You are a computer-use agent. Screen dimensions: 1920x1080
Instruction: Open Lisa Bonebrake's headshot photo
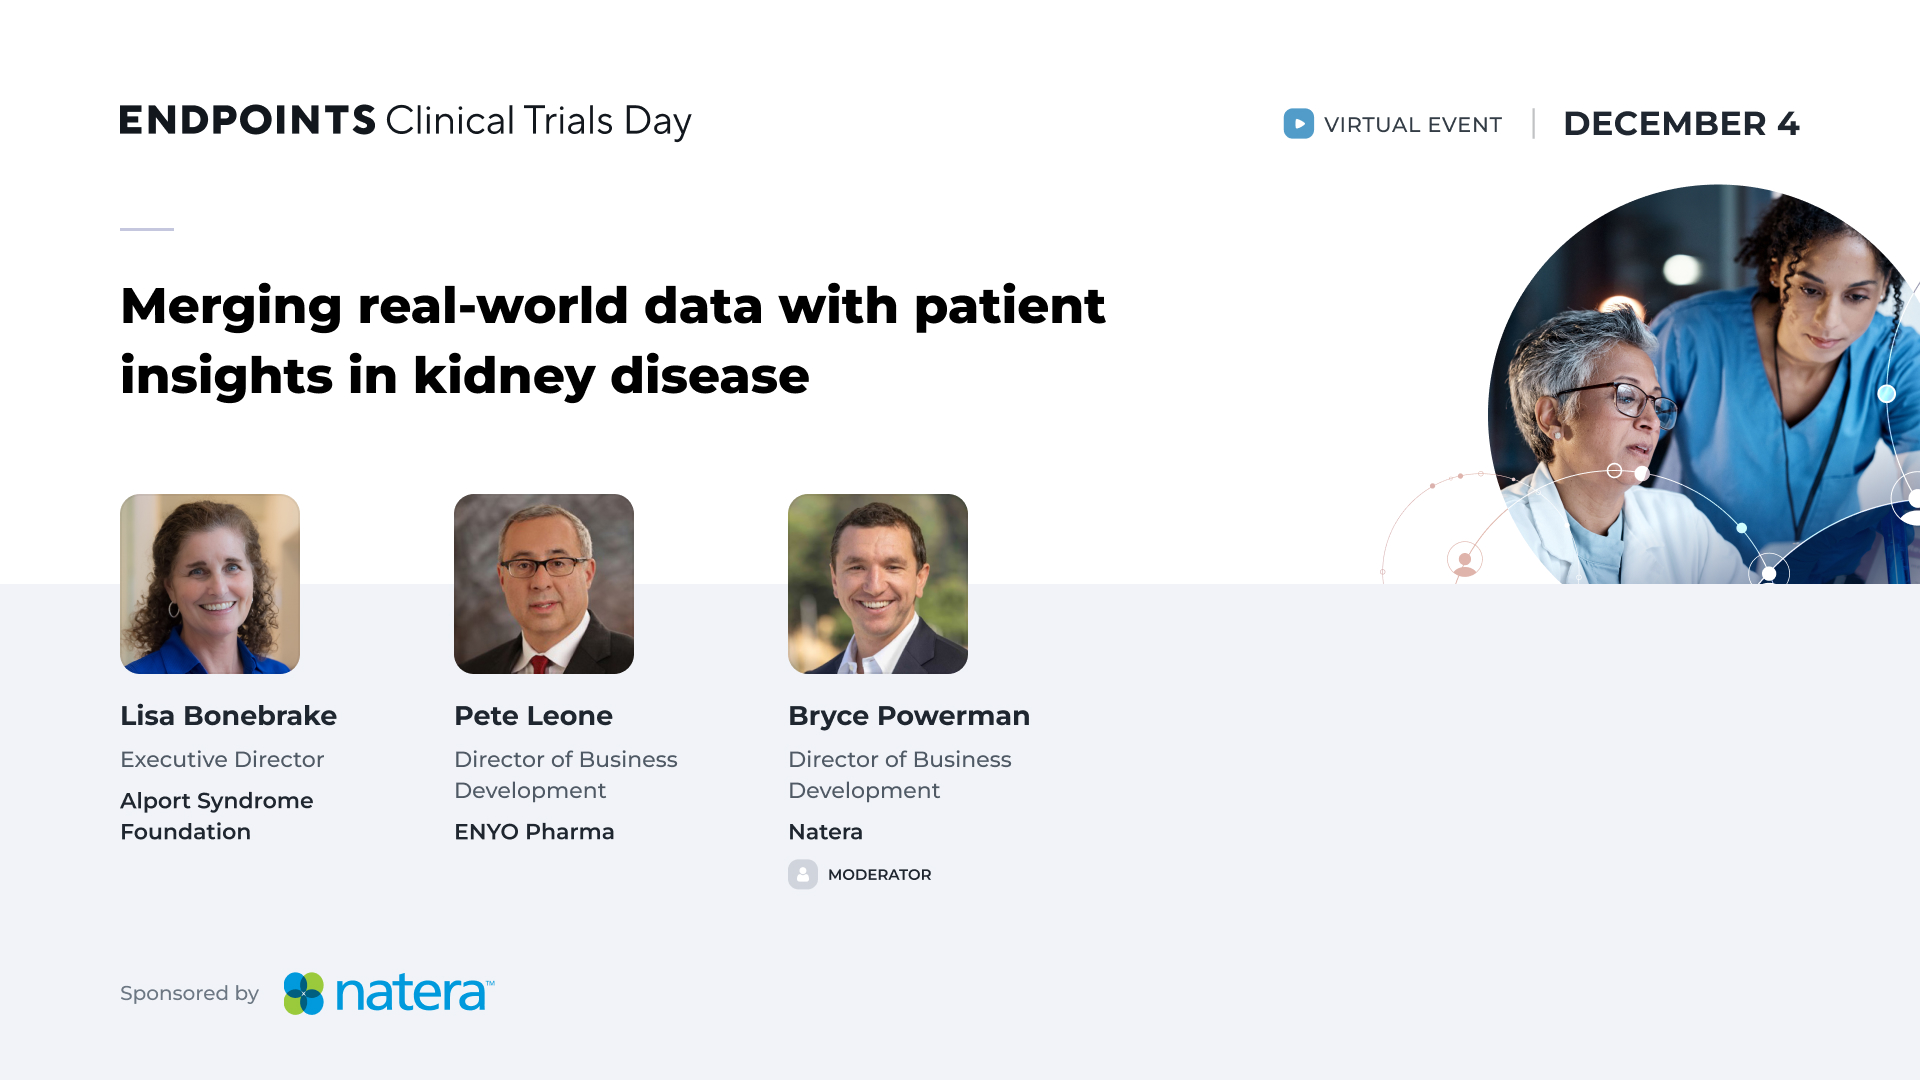point(210,584)
